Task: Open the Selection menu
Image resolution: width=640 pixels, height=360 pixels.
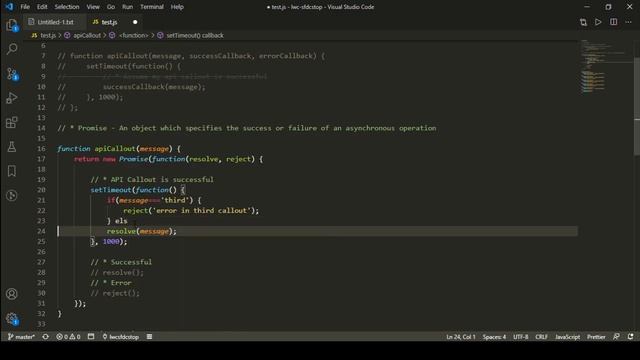Action: (x=67, y=7)
